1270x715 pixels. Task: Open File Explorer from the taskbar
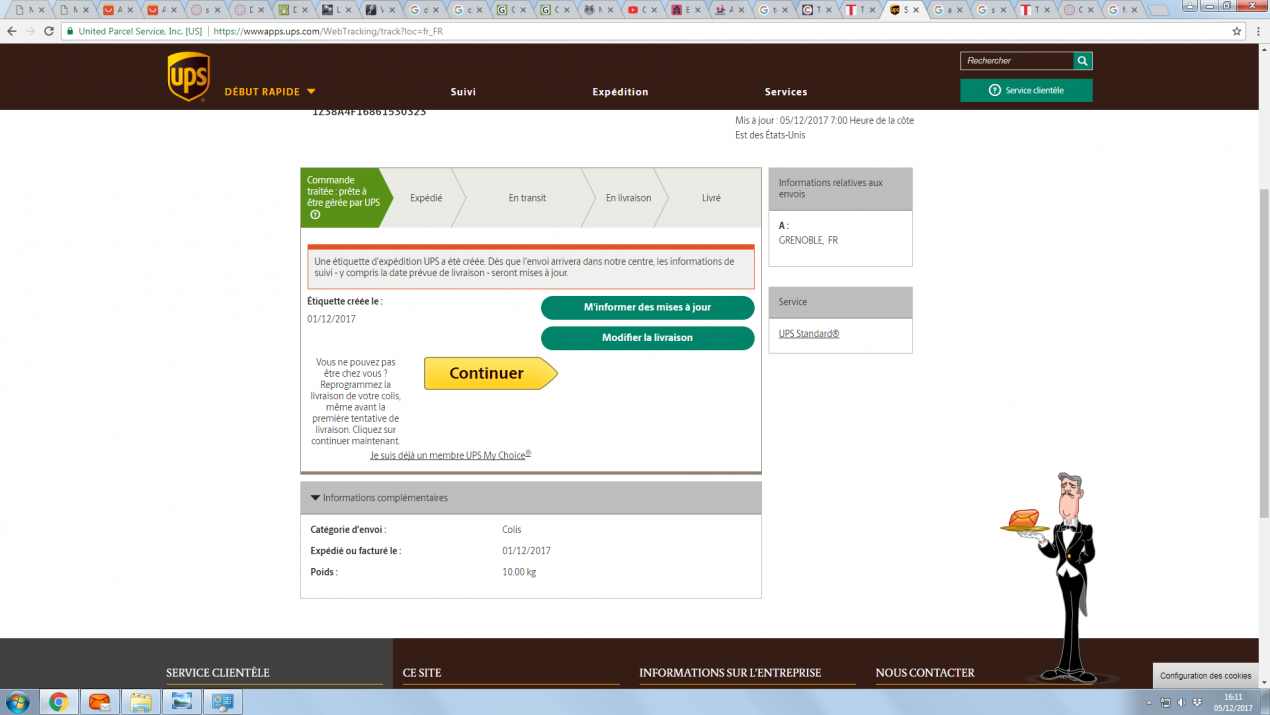(140, 702)
